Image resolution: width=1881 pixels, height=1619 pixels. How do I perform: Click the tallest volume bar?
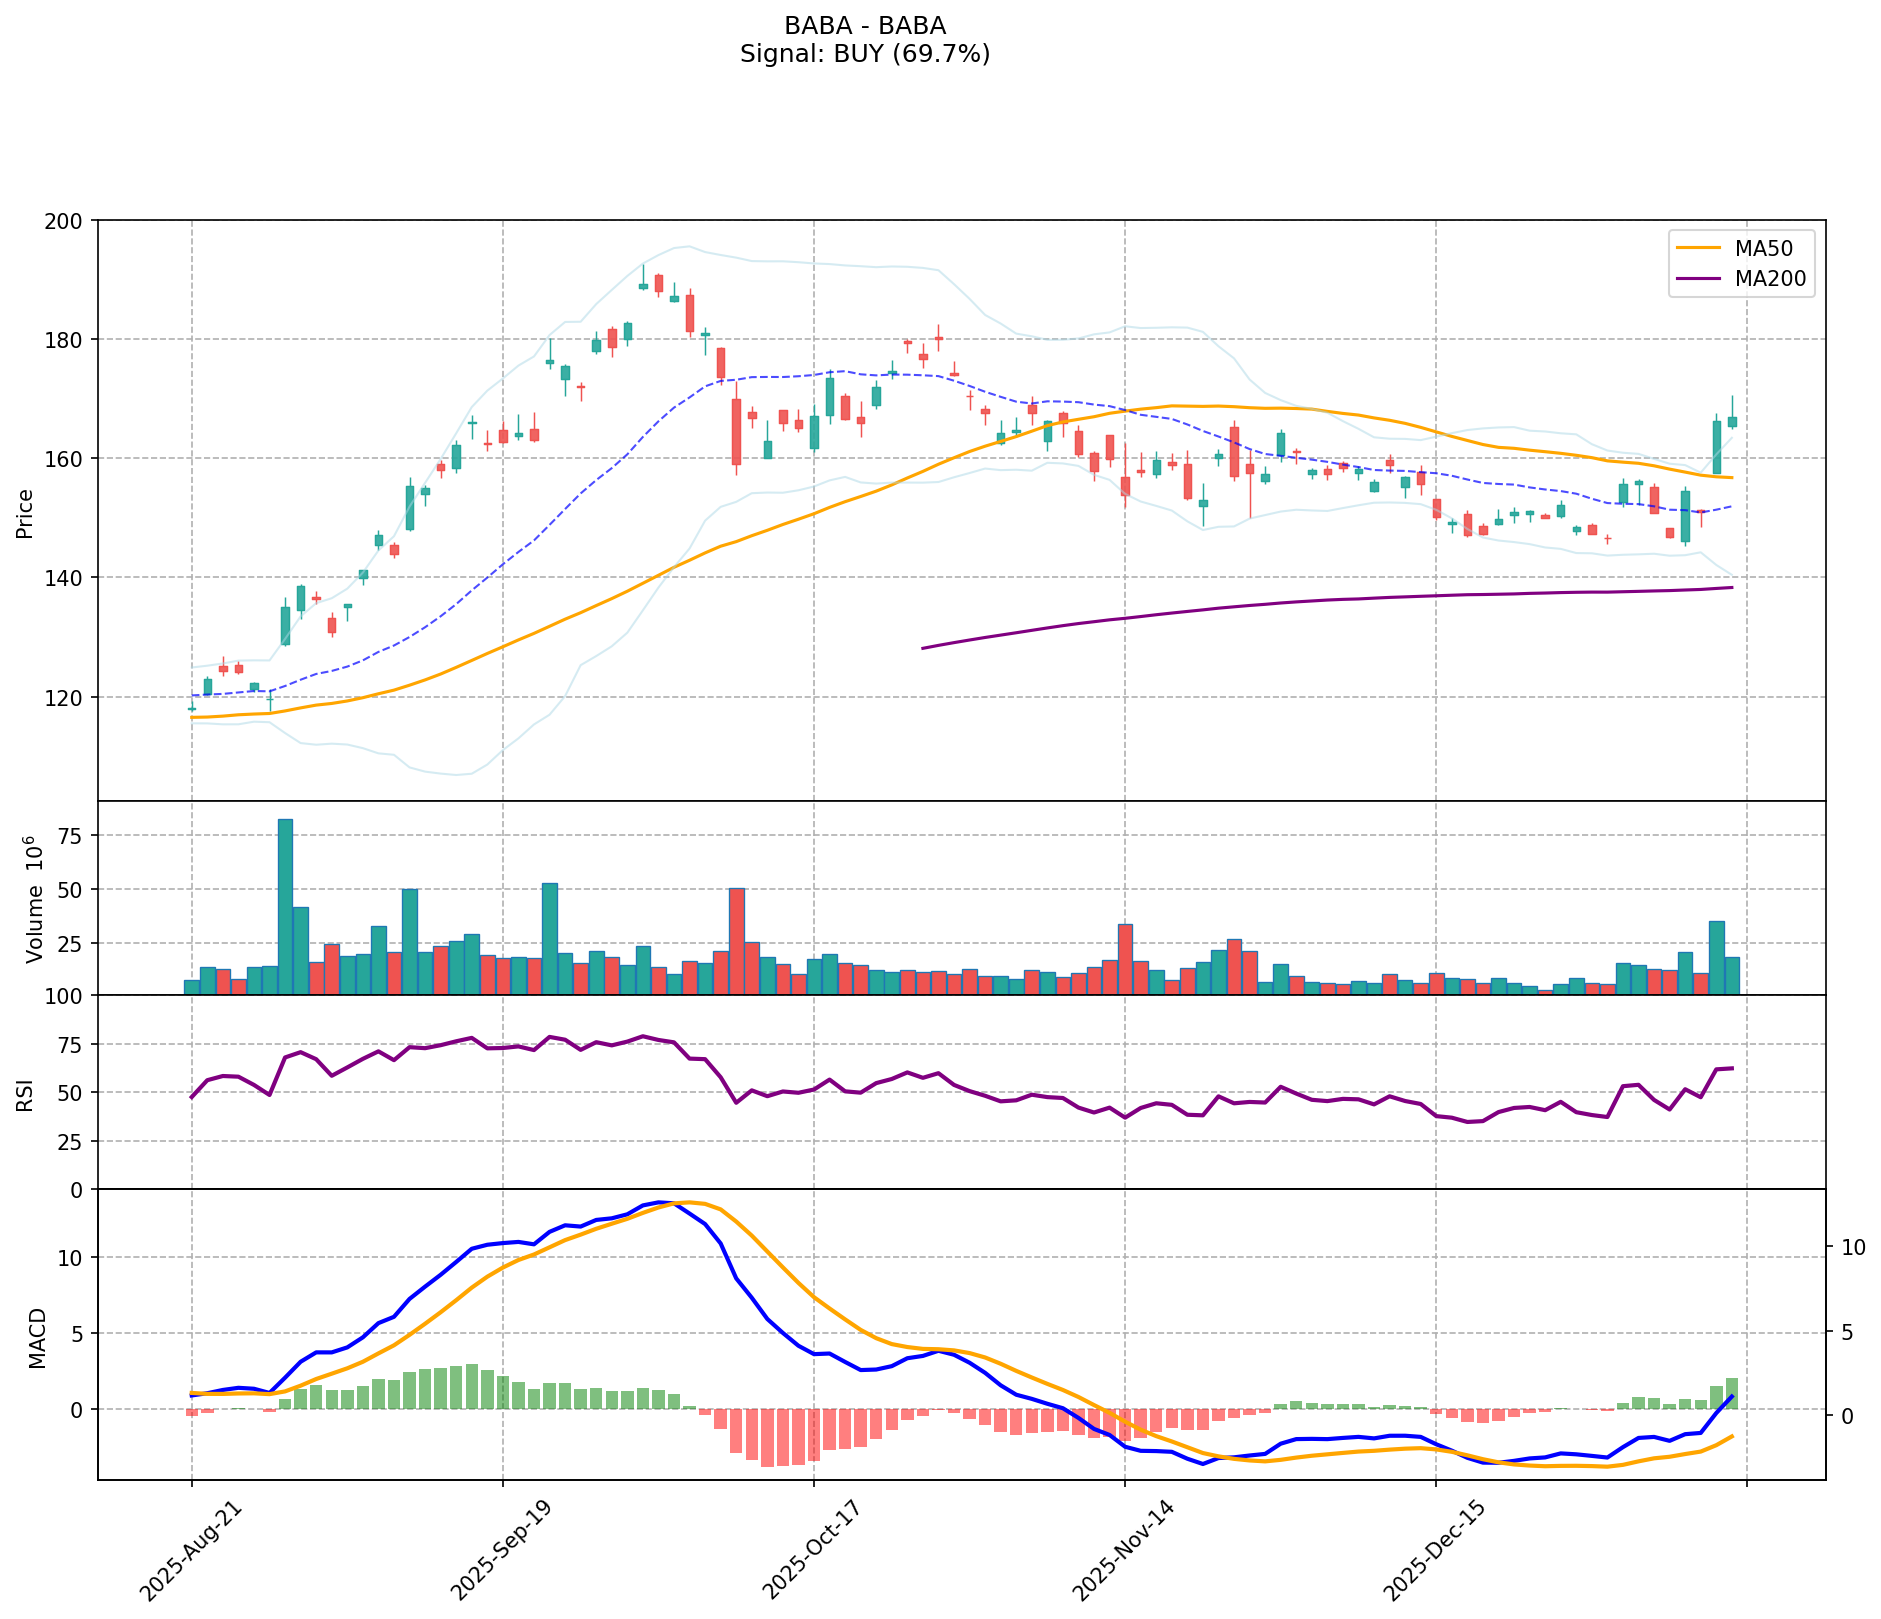[x=285, y=906]
